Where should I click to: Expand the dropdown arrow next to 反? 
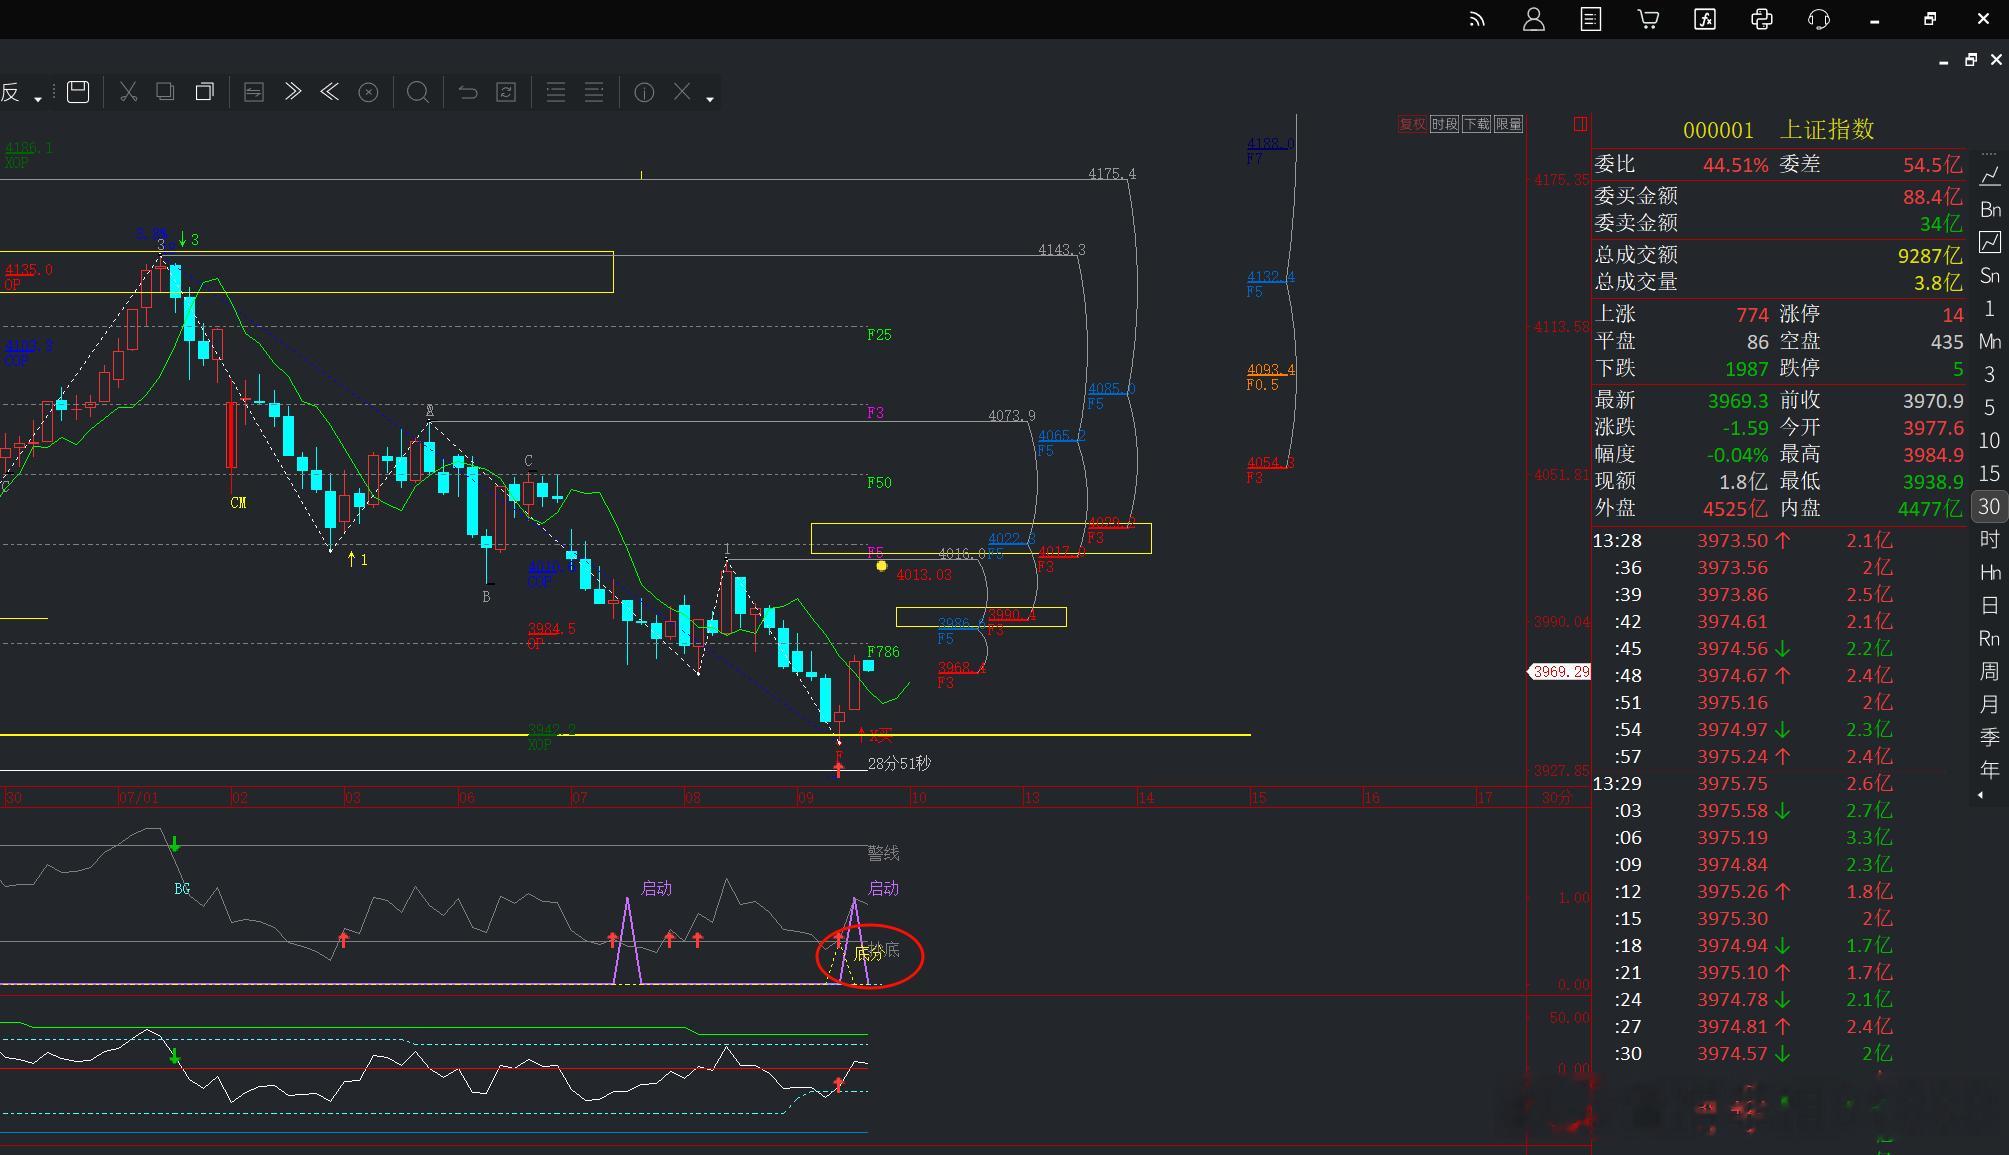click(x=38, y=99)
